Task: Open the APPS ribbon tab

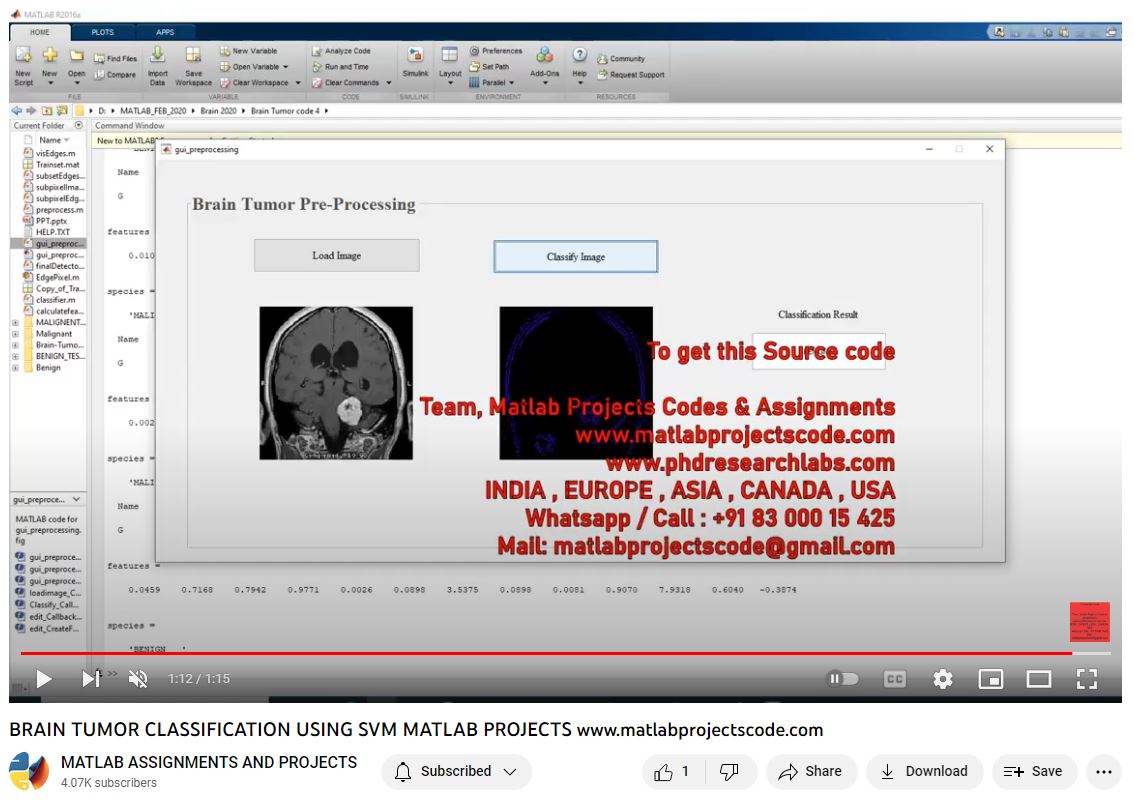Action: [x=165, y=32]
